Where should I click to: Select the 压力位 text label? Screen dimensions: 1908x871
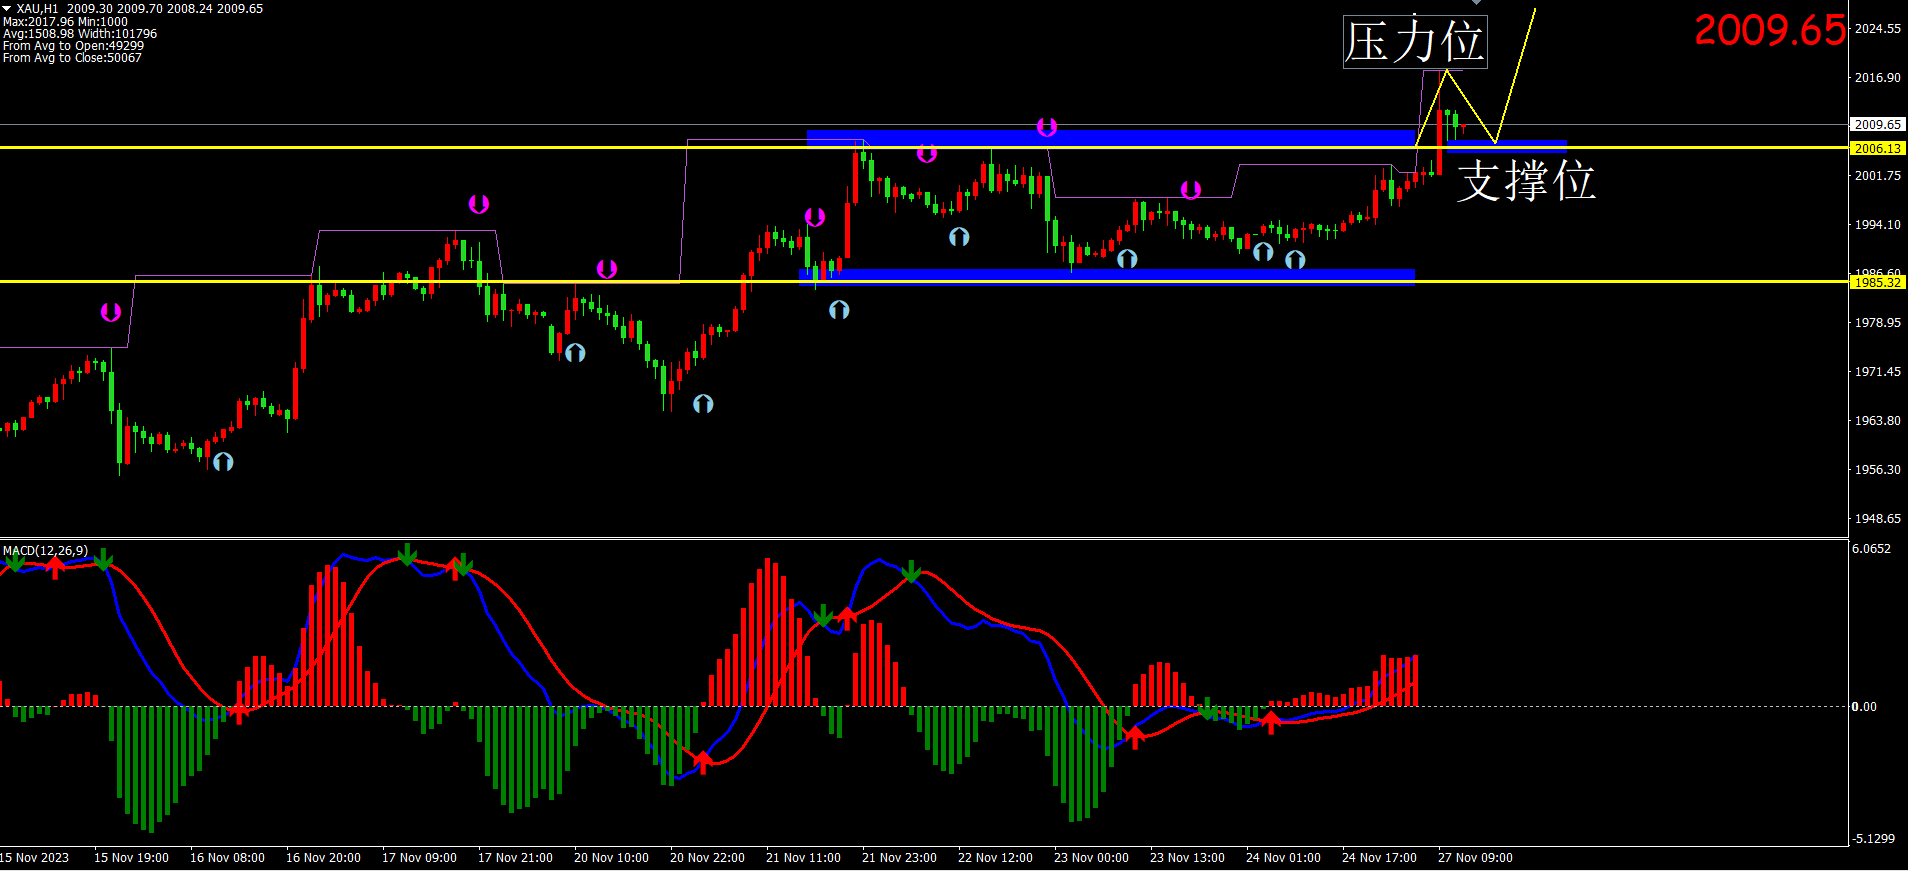click(x=1414, y=42)
